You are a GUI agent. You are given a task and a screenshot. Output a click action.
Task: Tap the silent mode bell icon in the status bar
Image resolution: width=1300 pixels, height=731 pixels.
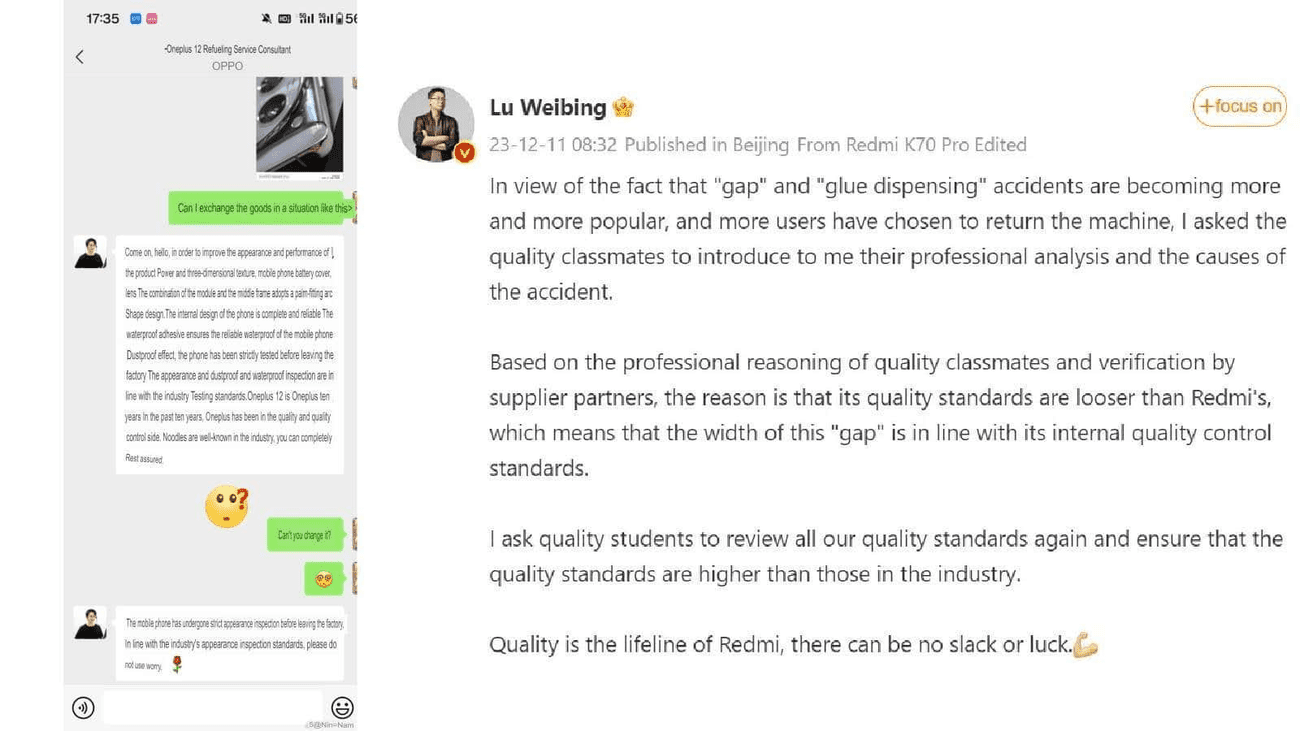(266, 18)
